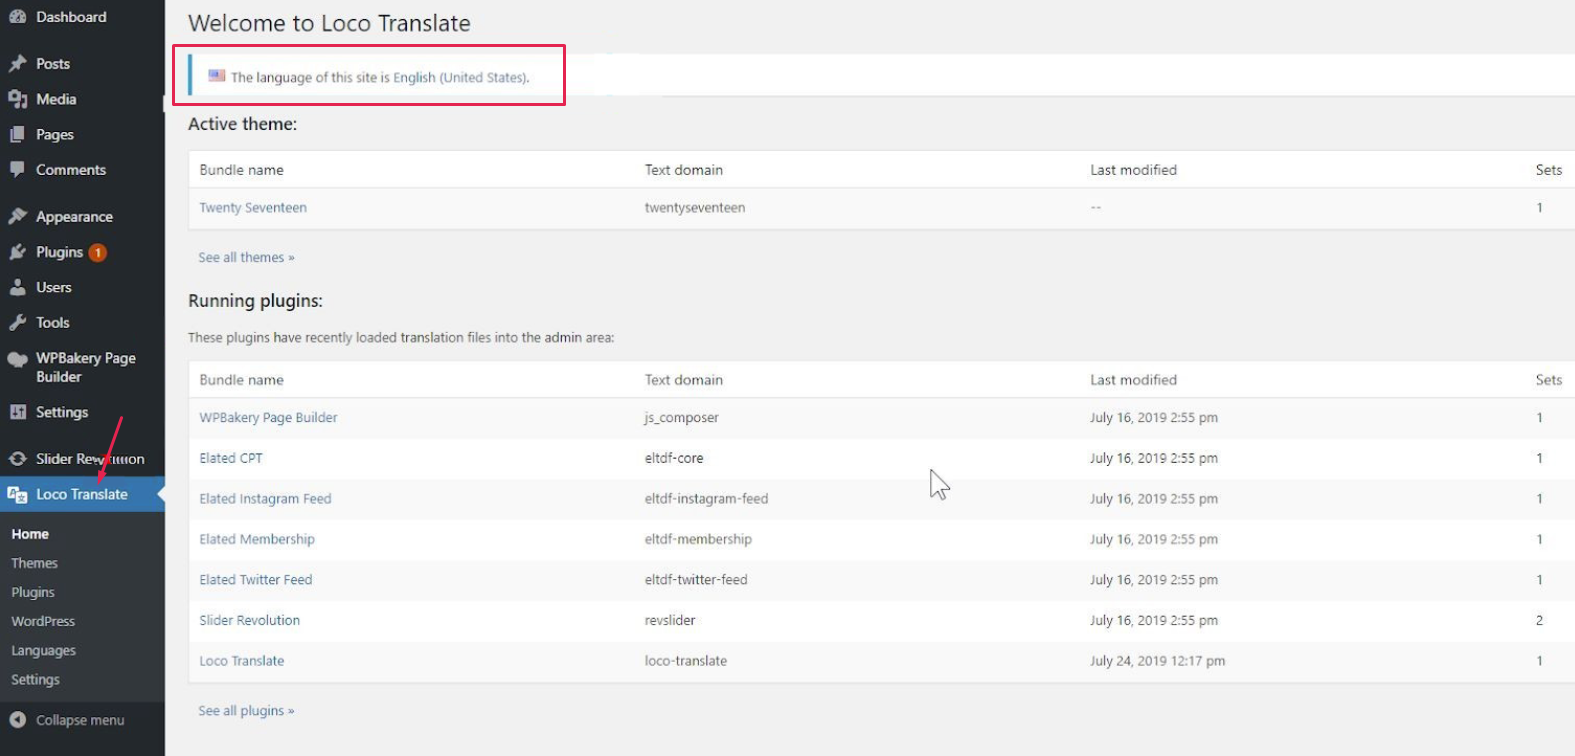Click the Posts pushpin icon
Viewport: 1575px width, 756px height.
point(17,63)
